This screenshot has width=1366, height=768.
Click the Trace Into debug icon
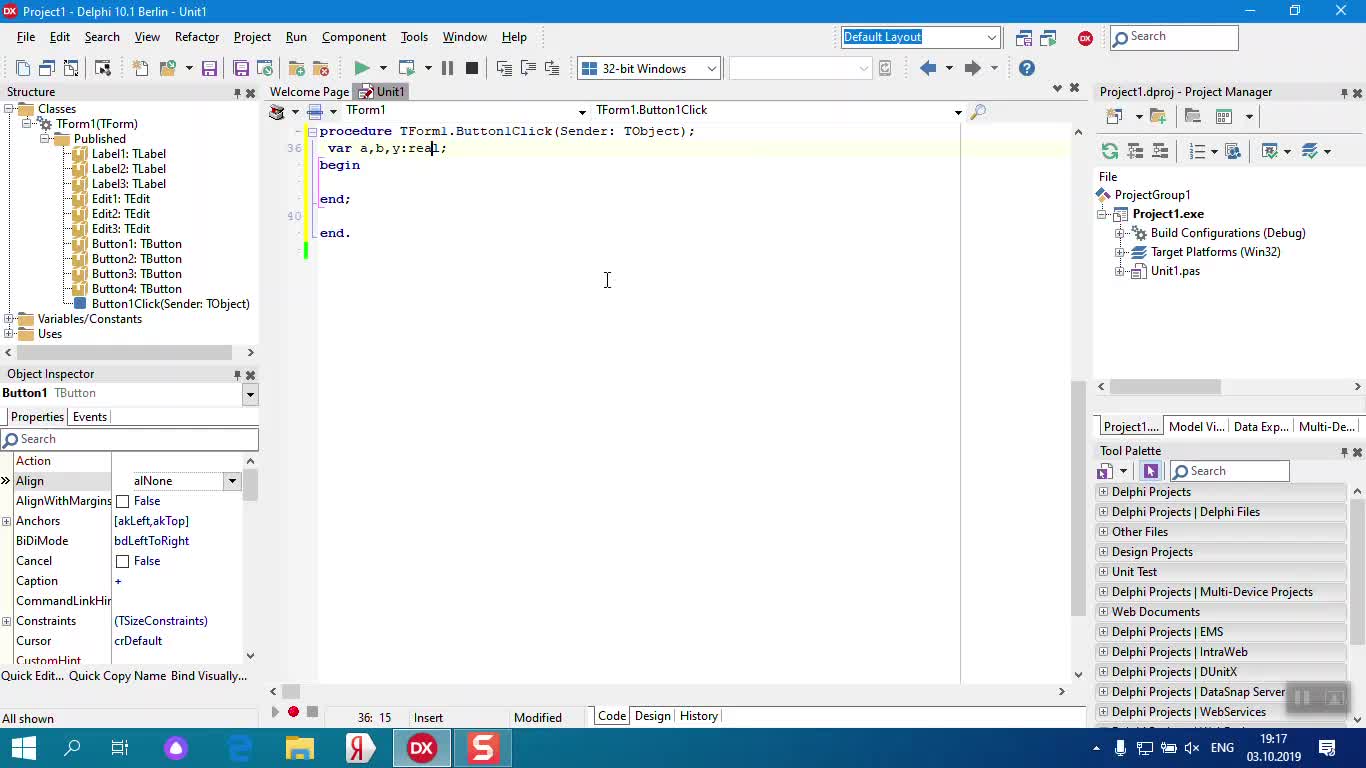click(504, 68)
